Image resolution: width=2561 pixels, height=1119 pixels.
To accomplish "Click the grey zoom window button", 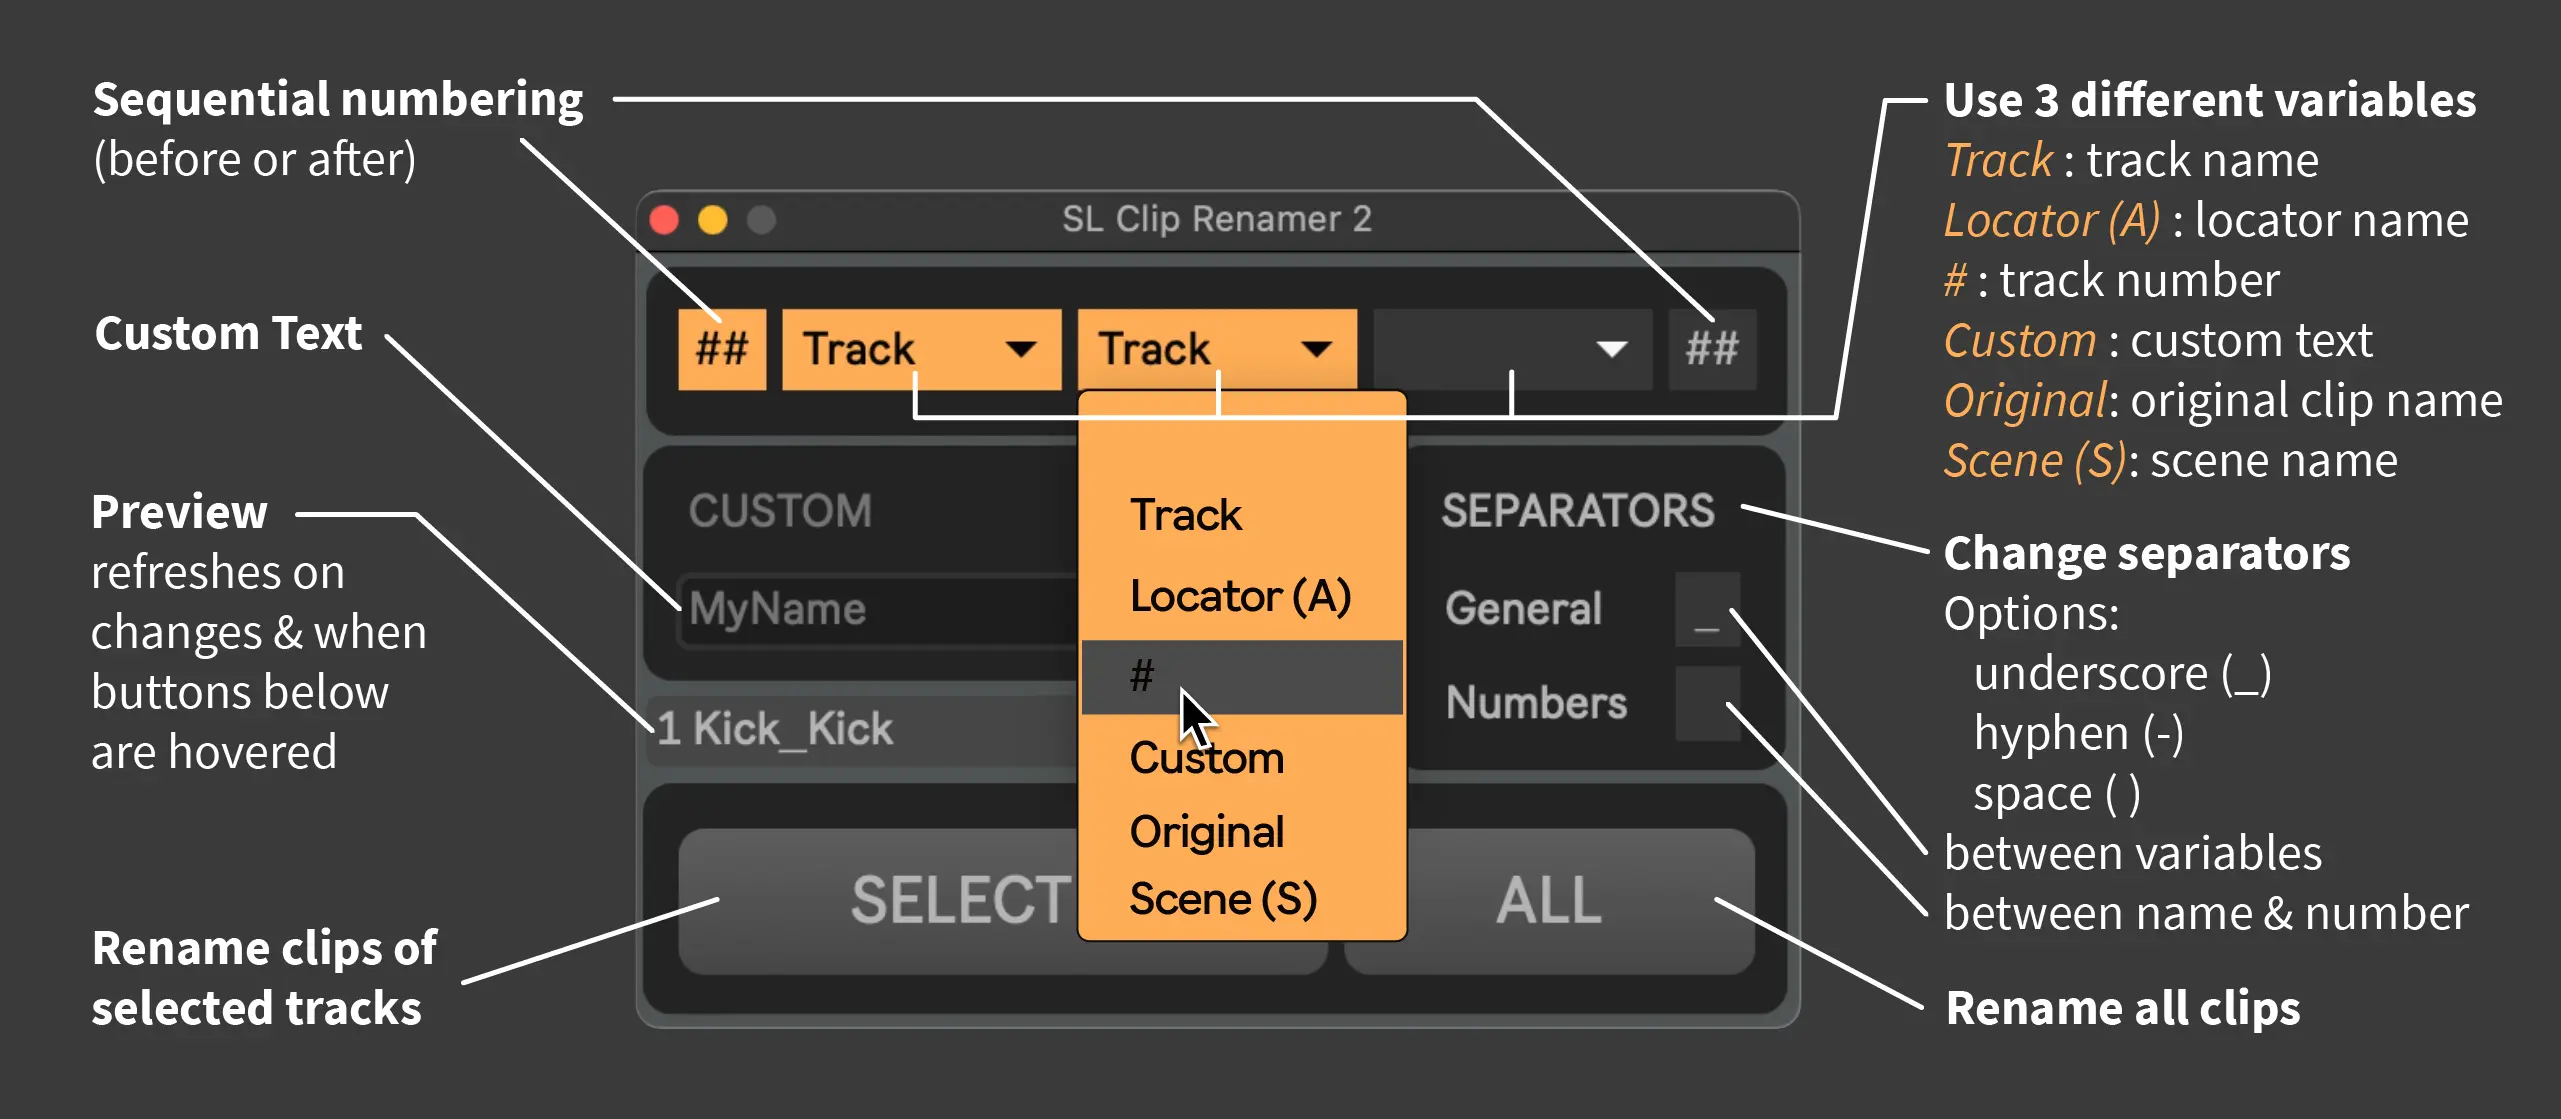I will click(x=761, y=219).
